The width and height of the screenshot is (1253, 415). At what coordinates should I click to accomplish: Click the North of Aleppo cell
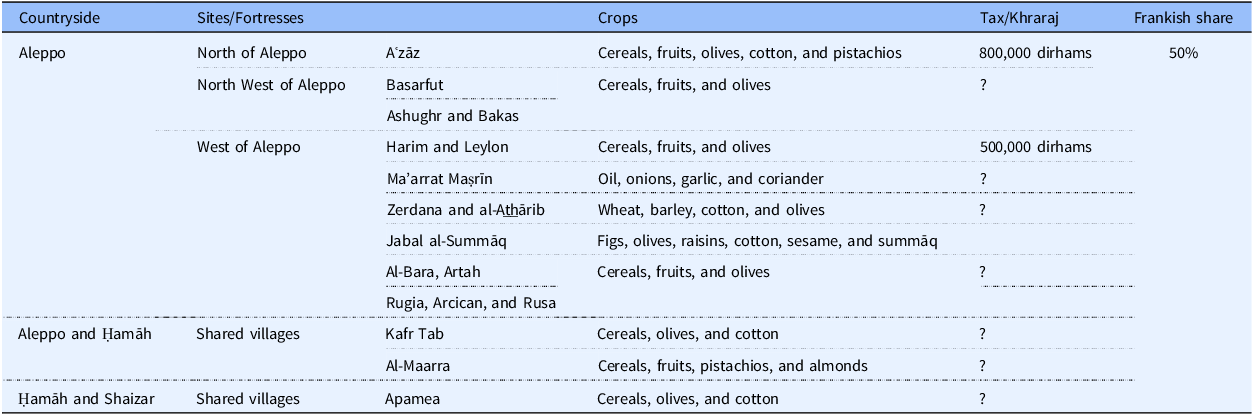252,53
